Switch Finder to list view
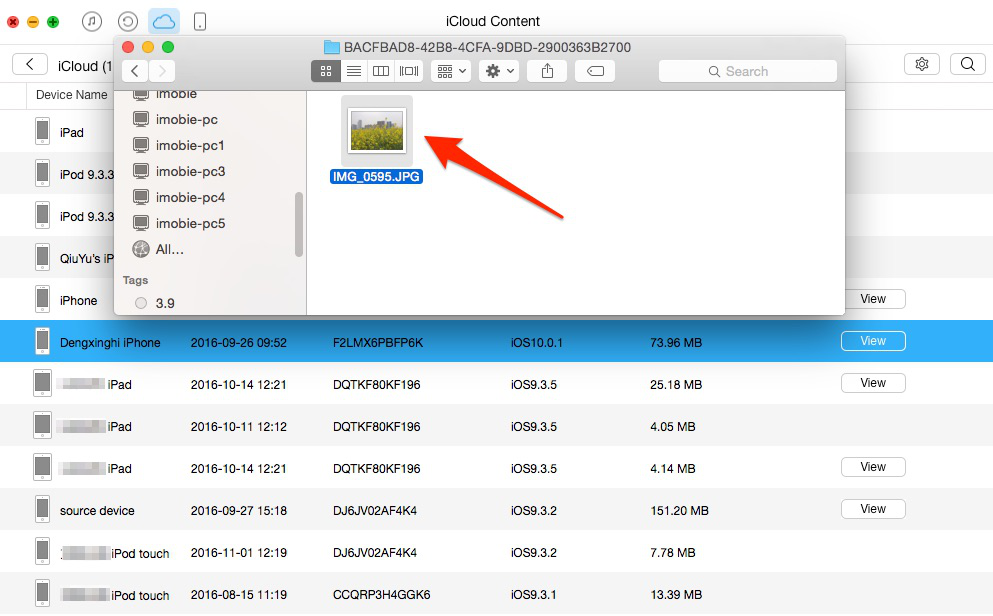 point(354,71)
